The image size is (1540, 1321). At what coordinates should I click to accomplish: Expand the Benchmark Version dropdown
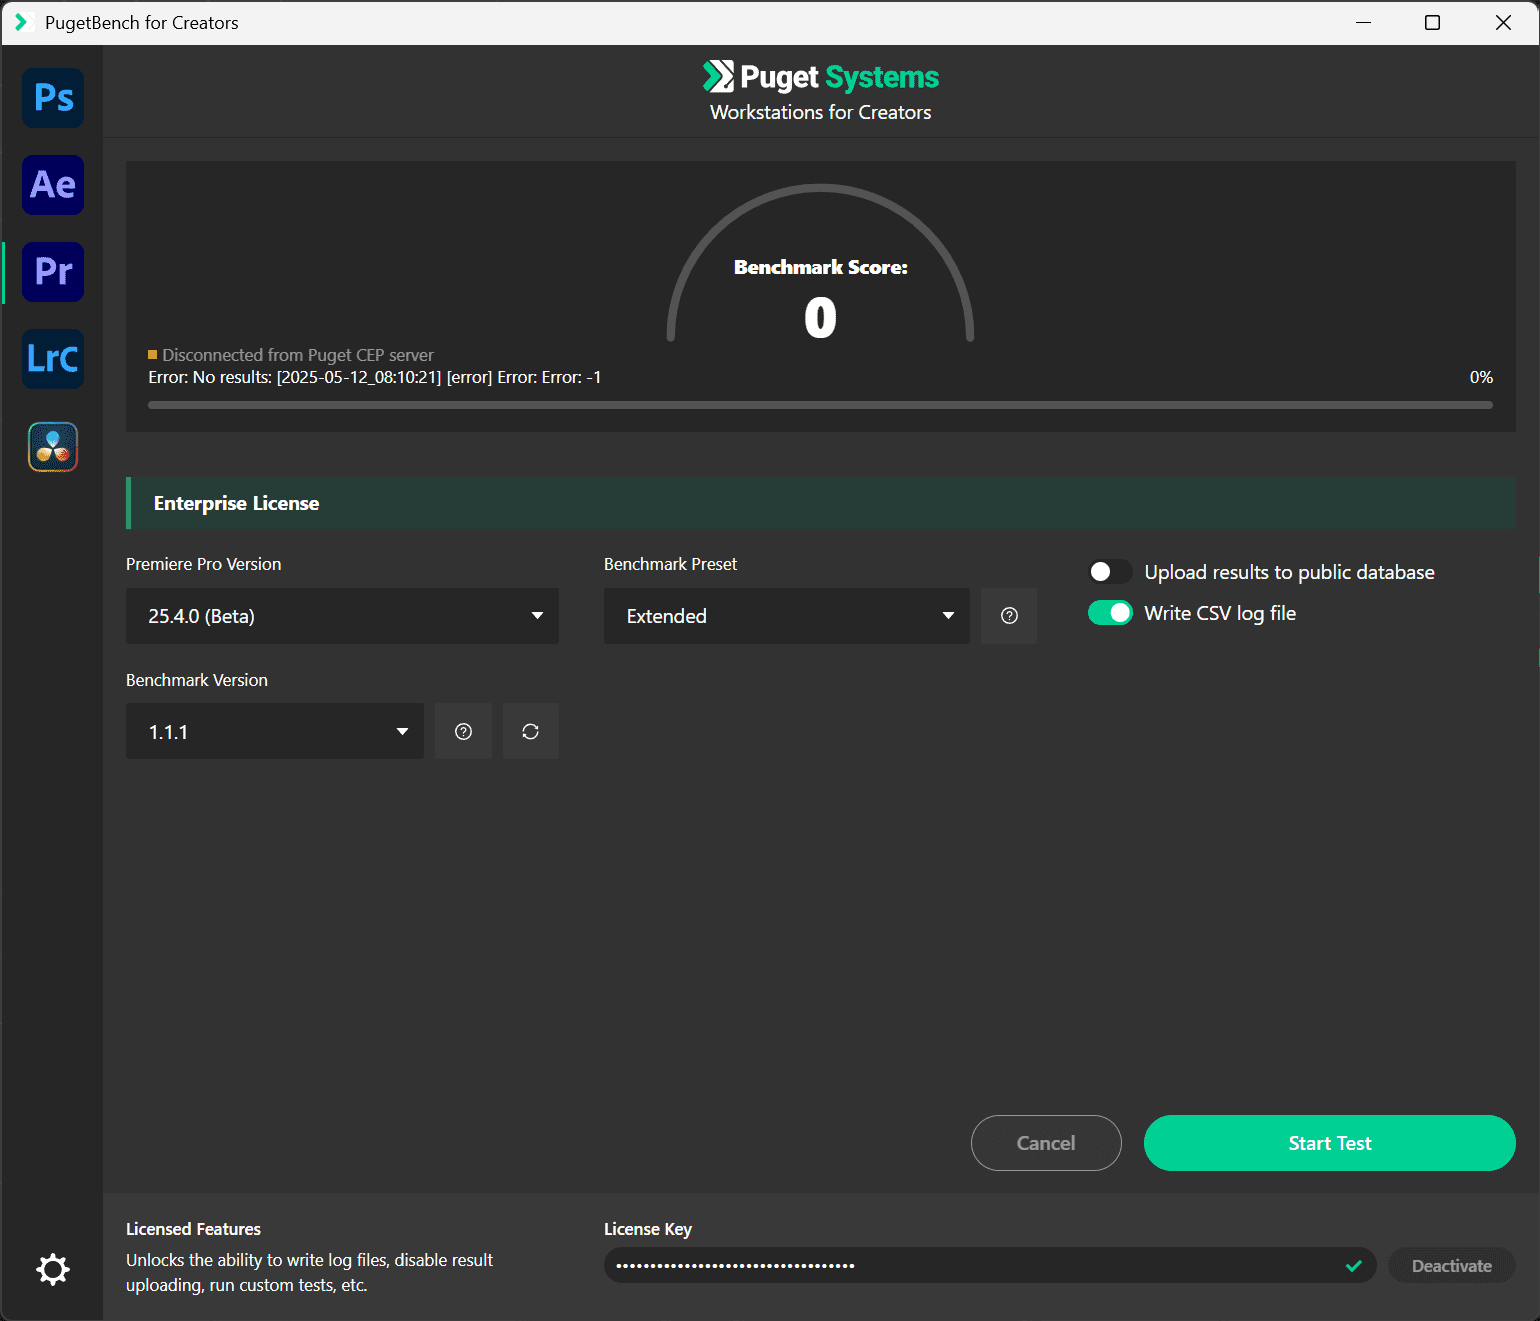coord(274,732)
